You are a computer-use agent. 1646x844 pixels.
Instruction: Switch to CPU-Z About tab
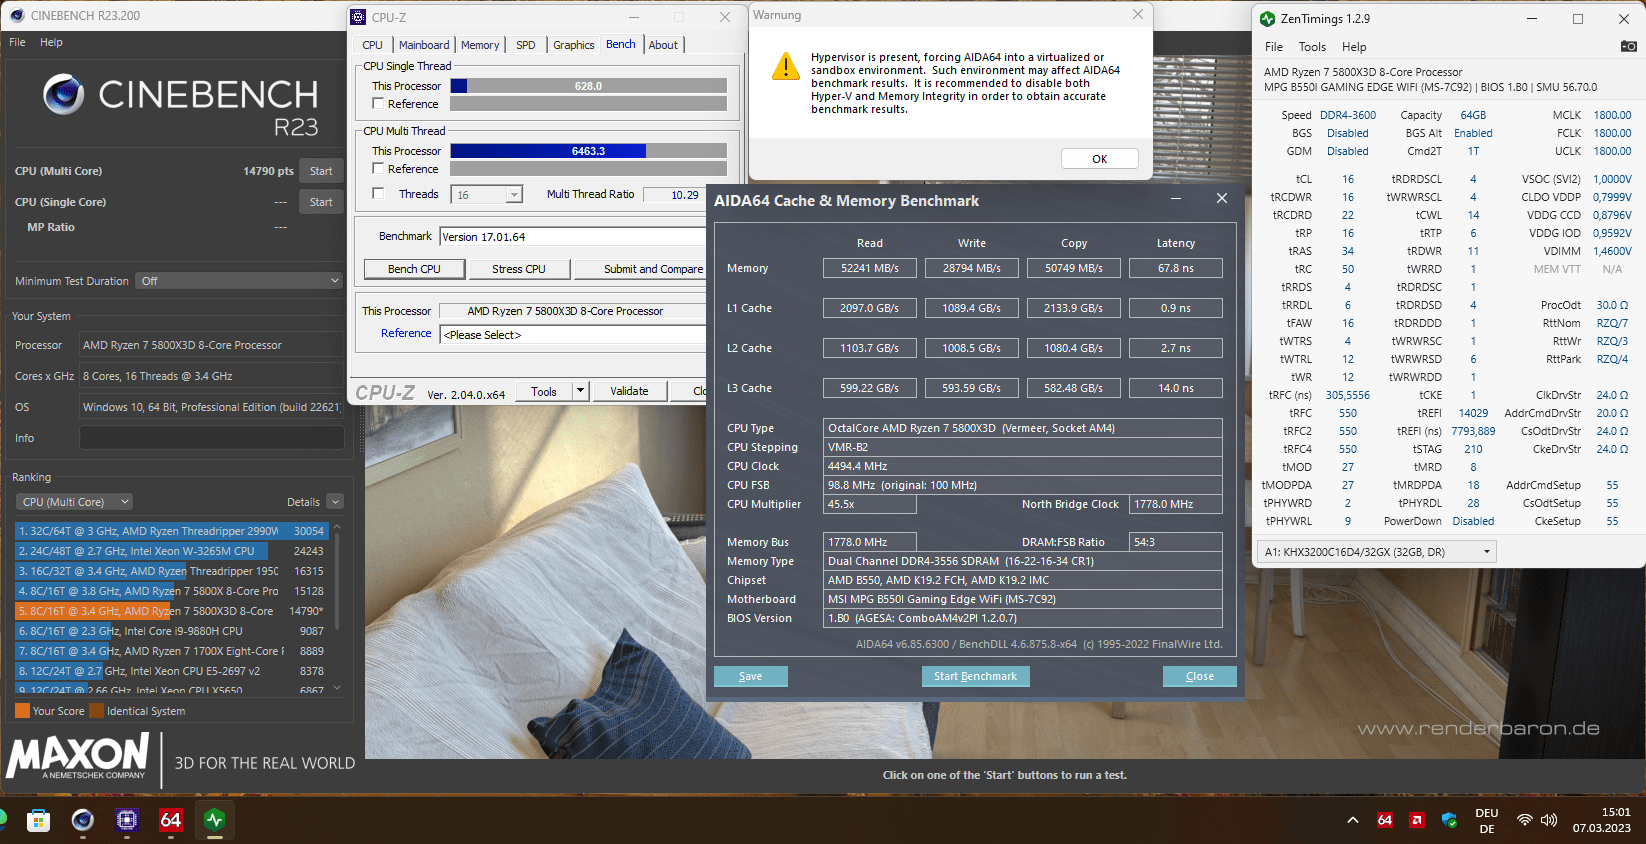click(663, 45)
